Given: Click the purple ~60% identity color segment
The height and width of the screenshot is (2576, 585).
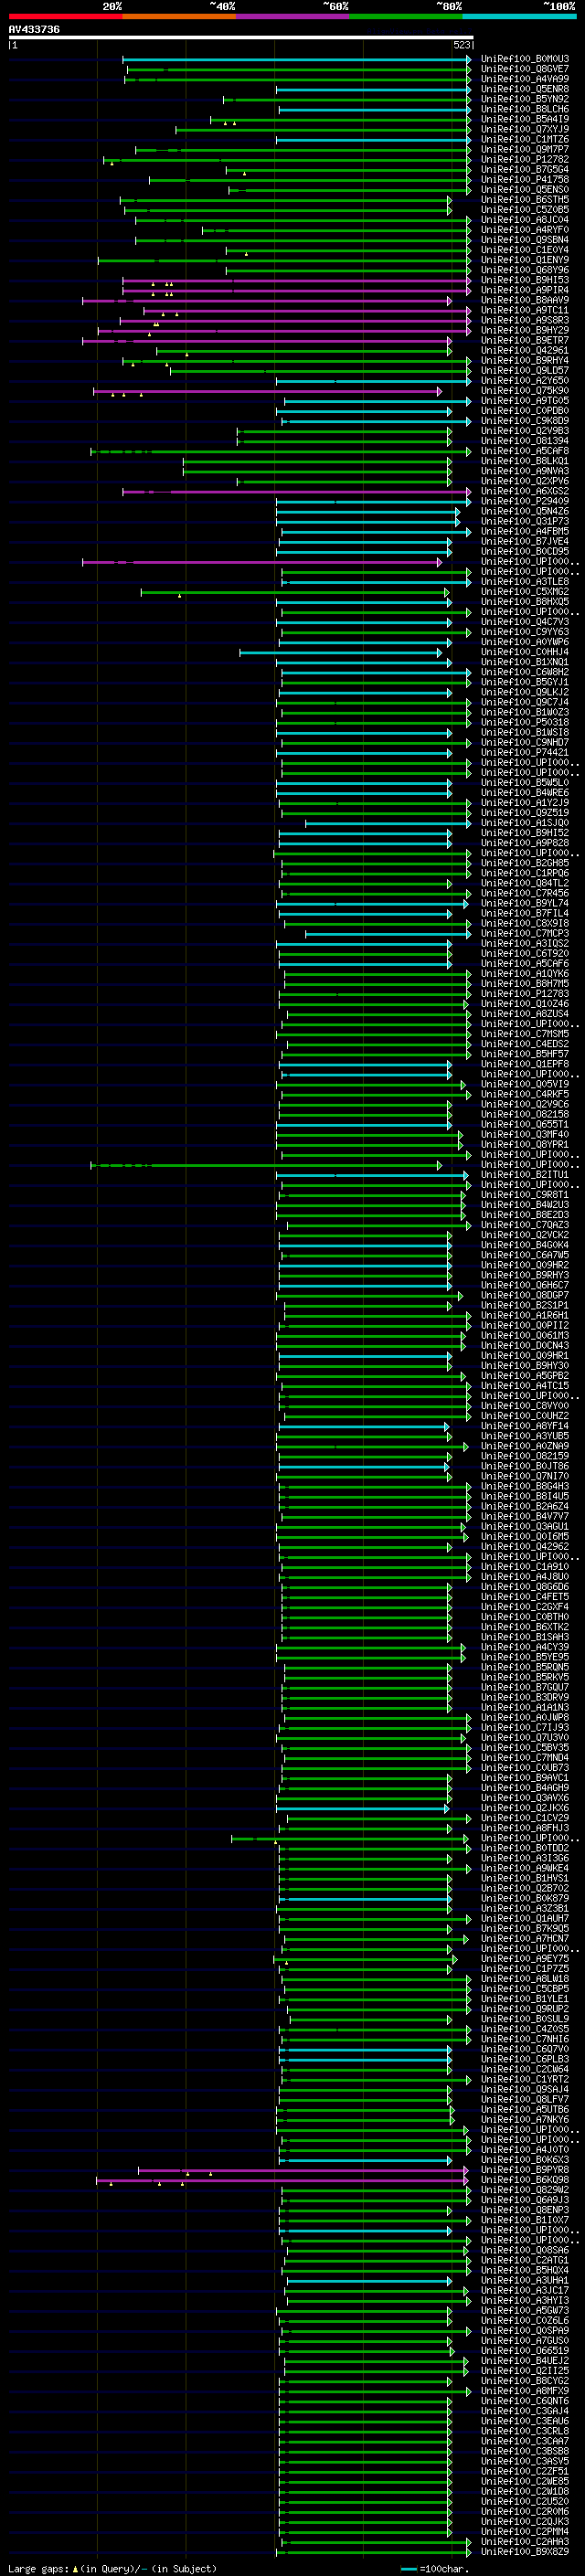Looking at the screenshot, I should [x=293, y=16].
